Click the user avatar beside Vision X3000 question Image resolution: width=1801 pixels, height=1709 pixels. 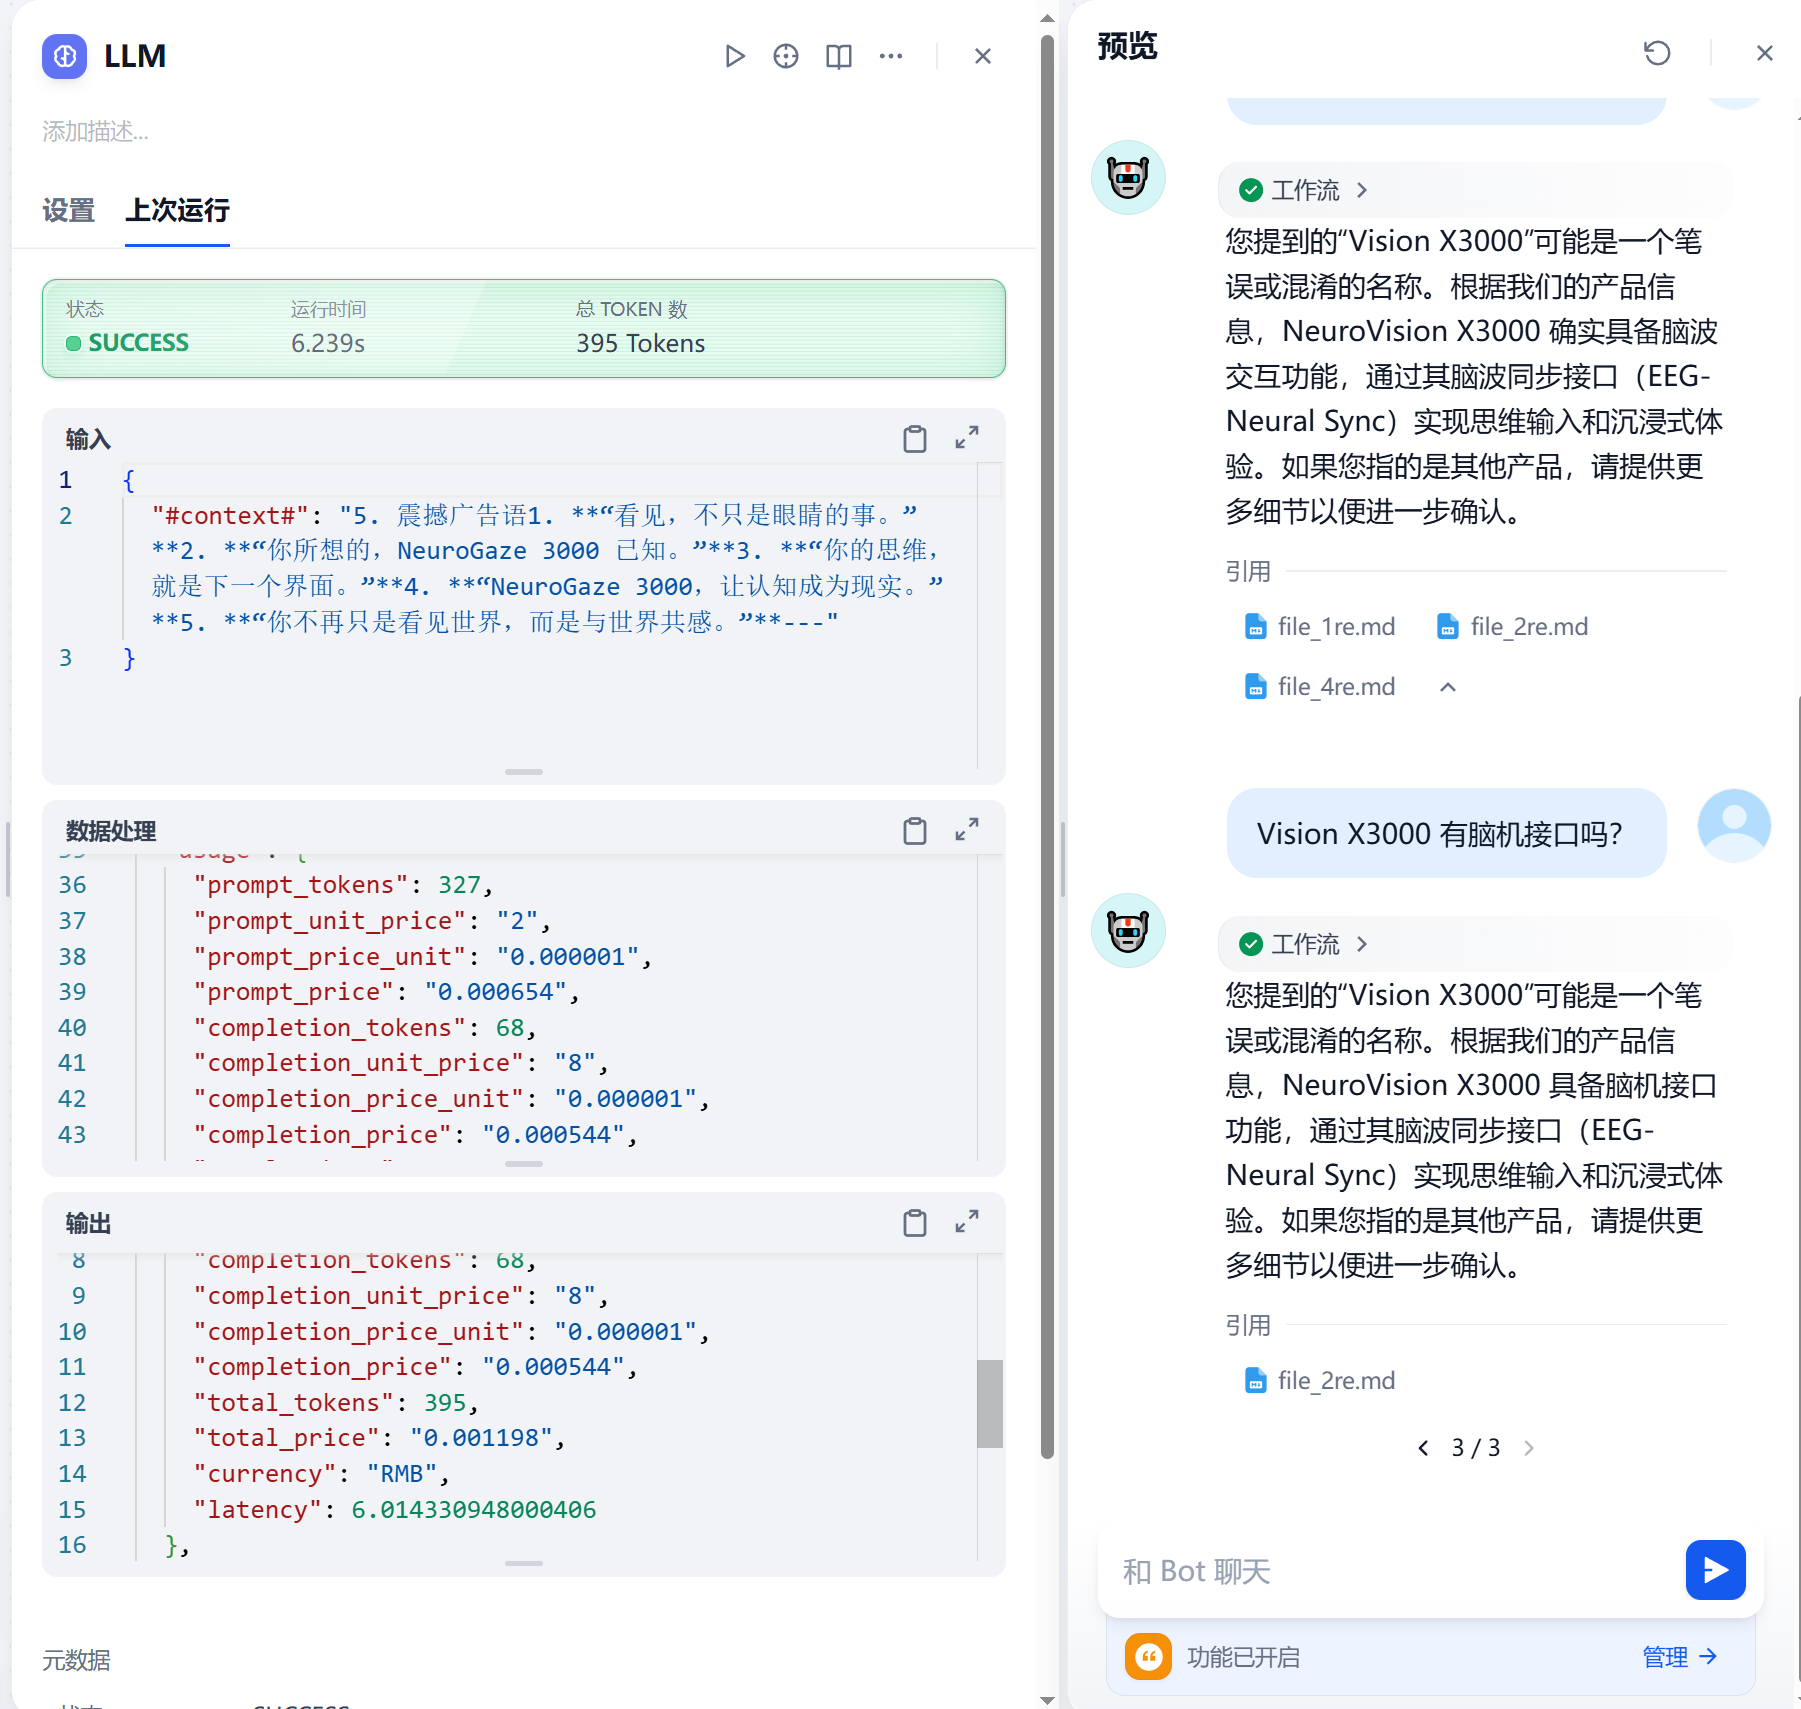(x=1734, y=826)
